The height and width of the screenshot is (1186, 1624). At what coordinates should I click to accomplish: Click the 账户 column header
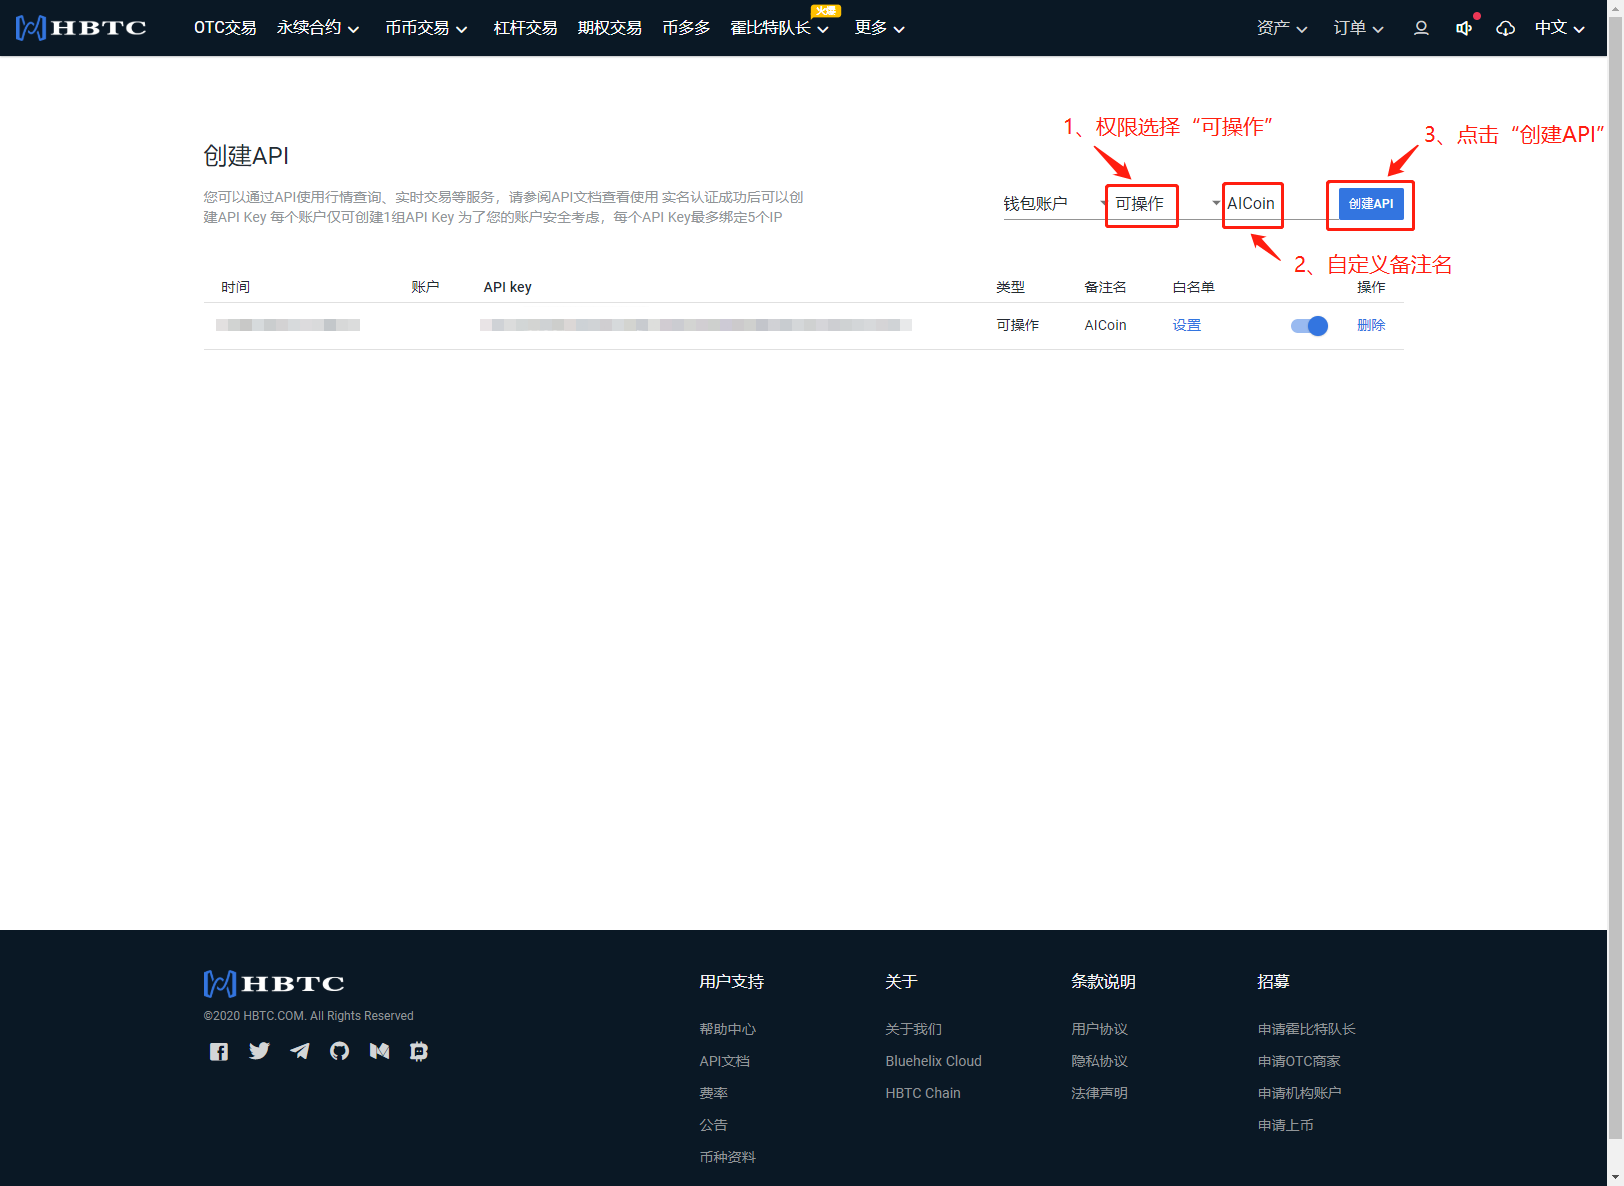[425, 287]
